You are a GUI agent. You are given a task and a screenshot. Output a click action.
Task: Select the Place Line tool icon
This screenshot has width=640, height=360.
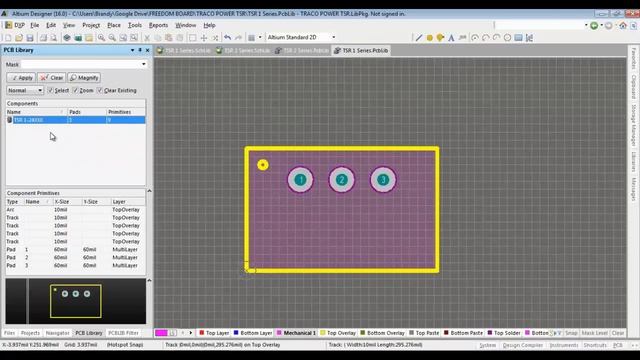pyautogui.click(x=419, y=38)
